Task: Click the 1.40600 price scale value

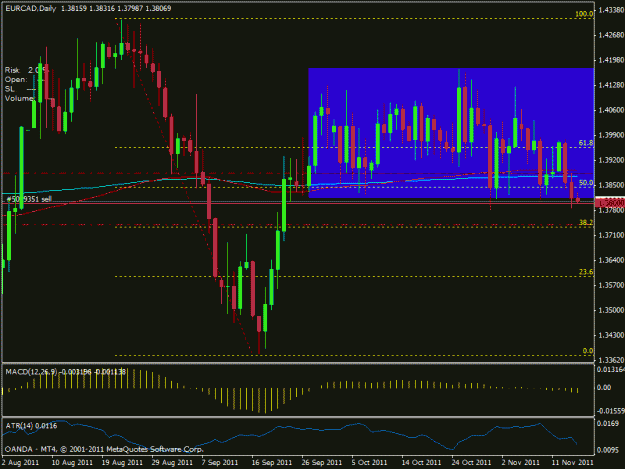Action: pos(611,110)
